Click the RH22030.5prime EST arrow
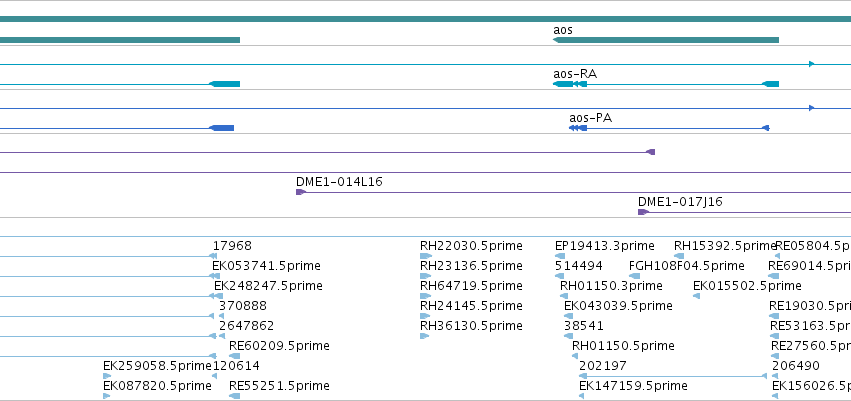This screenshot has height=401, width=851. coord(426,256)
